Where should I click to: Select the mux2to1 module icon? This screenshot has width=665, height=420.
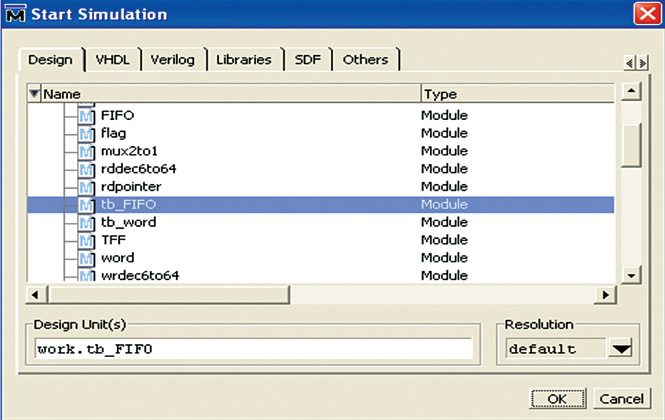pos(85,151)
